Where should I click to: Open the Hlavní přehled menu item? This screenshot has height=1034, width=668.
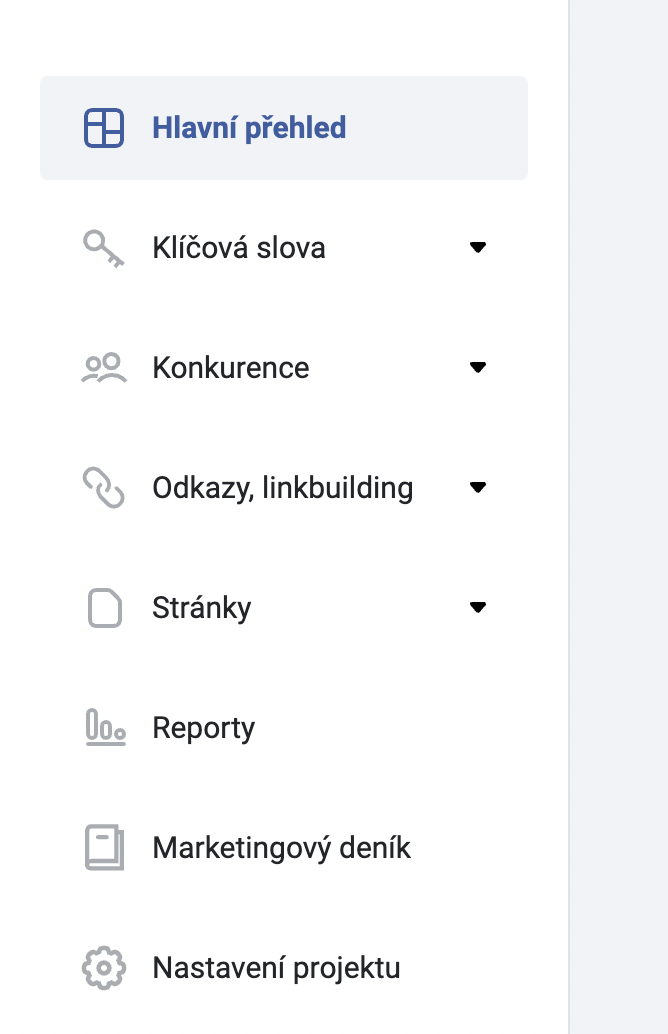pos(250,127)
